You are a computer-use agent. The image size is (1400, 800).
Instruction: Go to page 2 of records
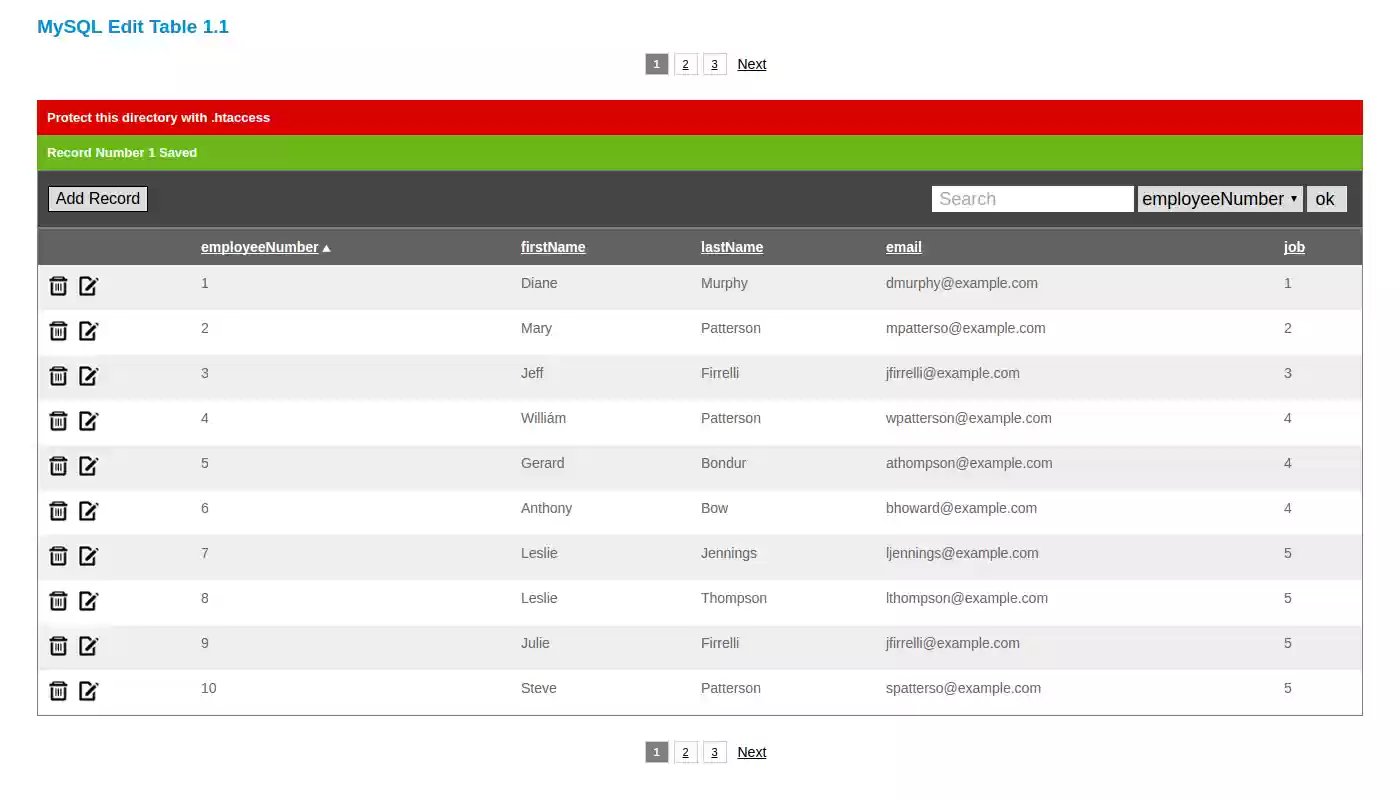685,63
